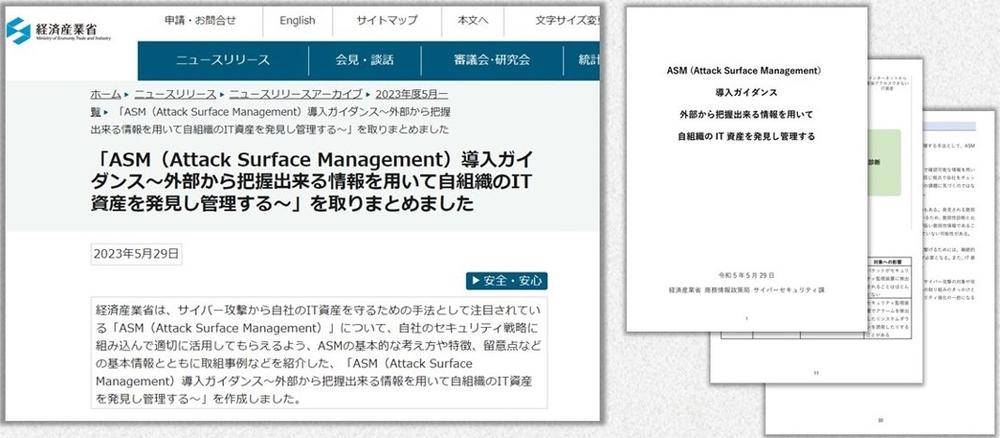This screenshot has height=438, width=1000.
Task: Click the date 2023年5月29日
Action: tap(136, 254)
